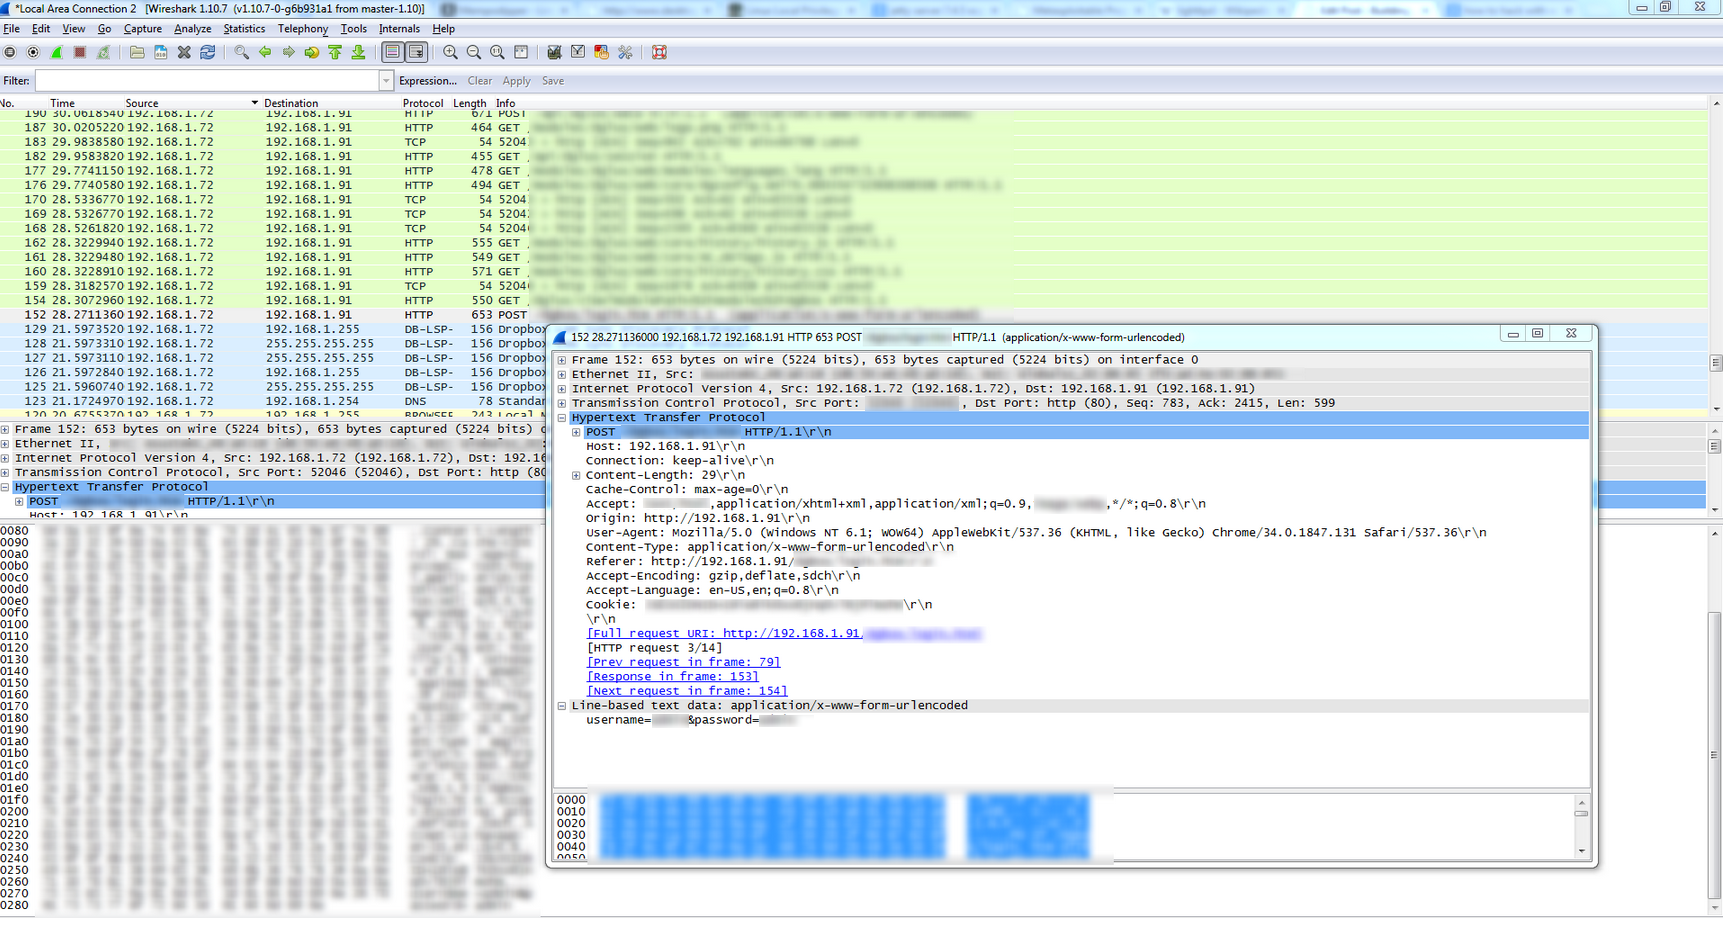Reset zoom to normal size
The height and width of the screenshot is (928, 1733).
pos(497,52)
